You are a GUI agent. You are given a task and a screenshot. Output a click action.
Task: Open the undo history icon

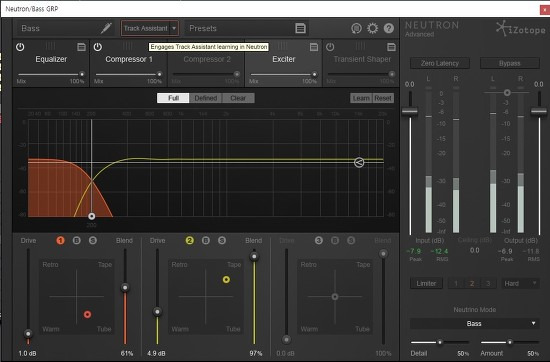point(356,28)
